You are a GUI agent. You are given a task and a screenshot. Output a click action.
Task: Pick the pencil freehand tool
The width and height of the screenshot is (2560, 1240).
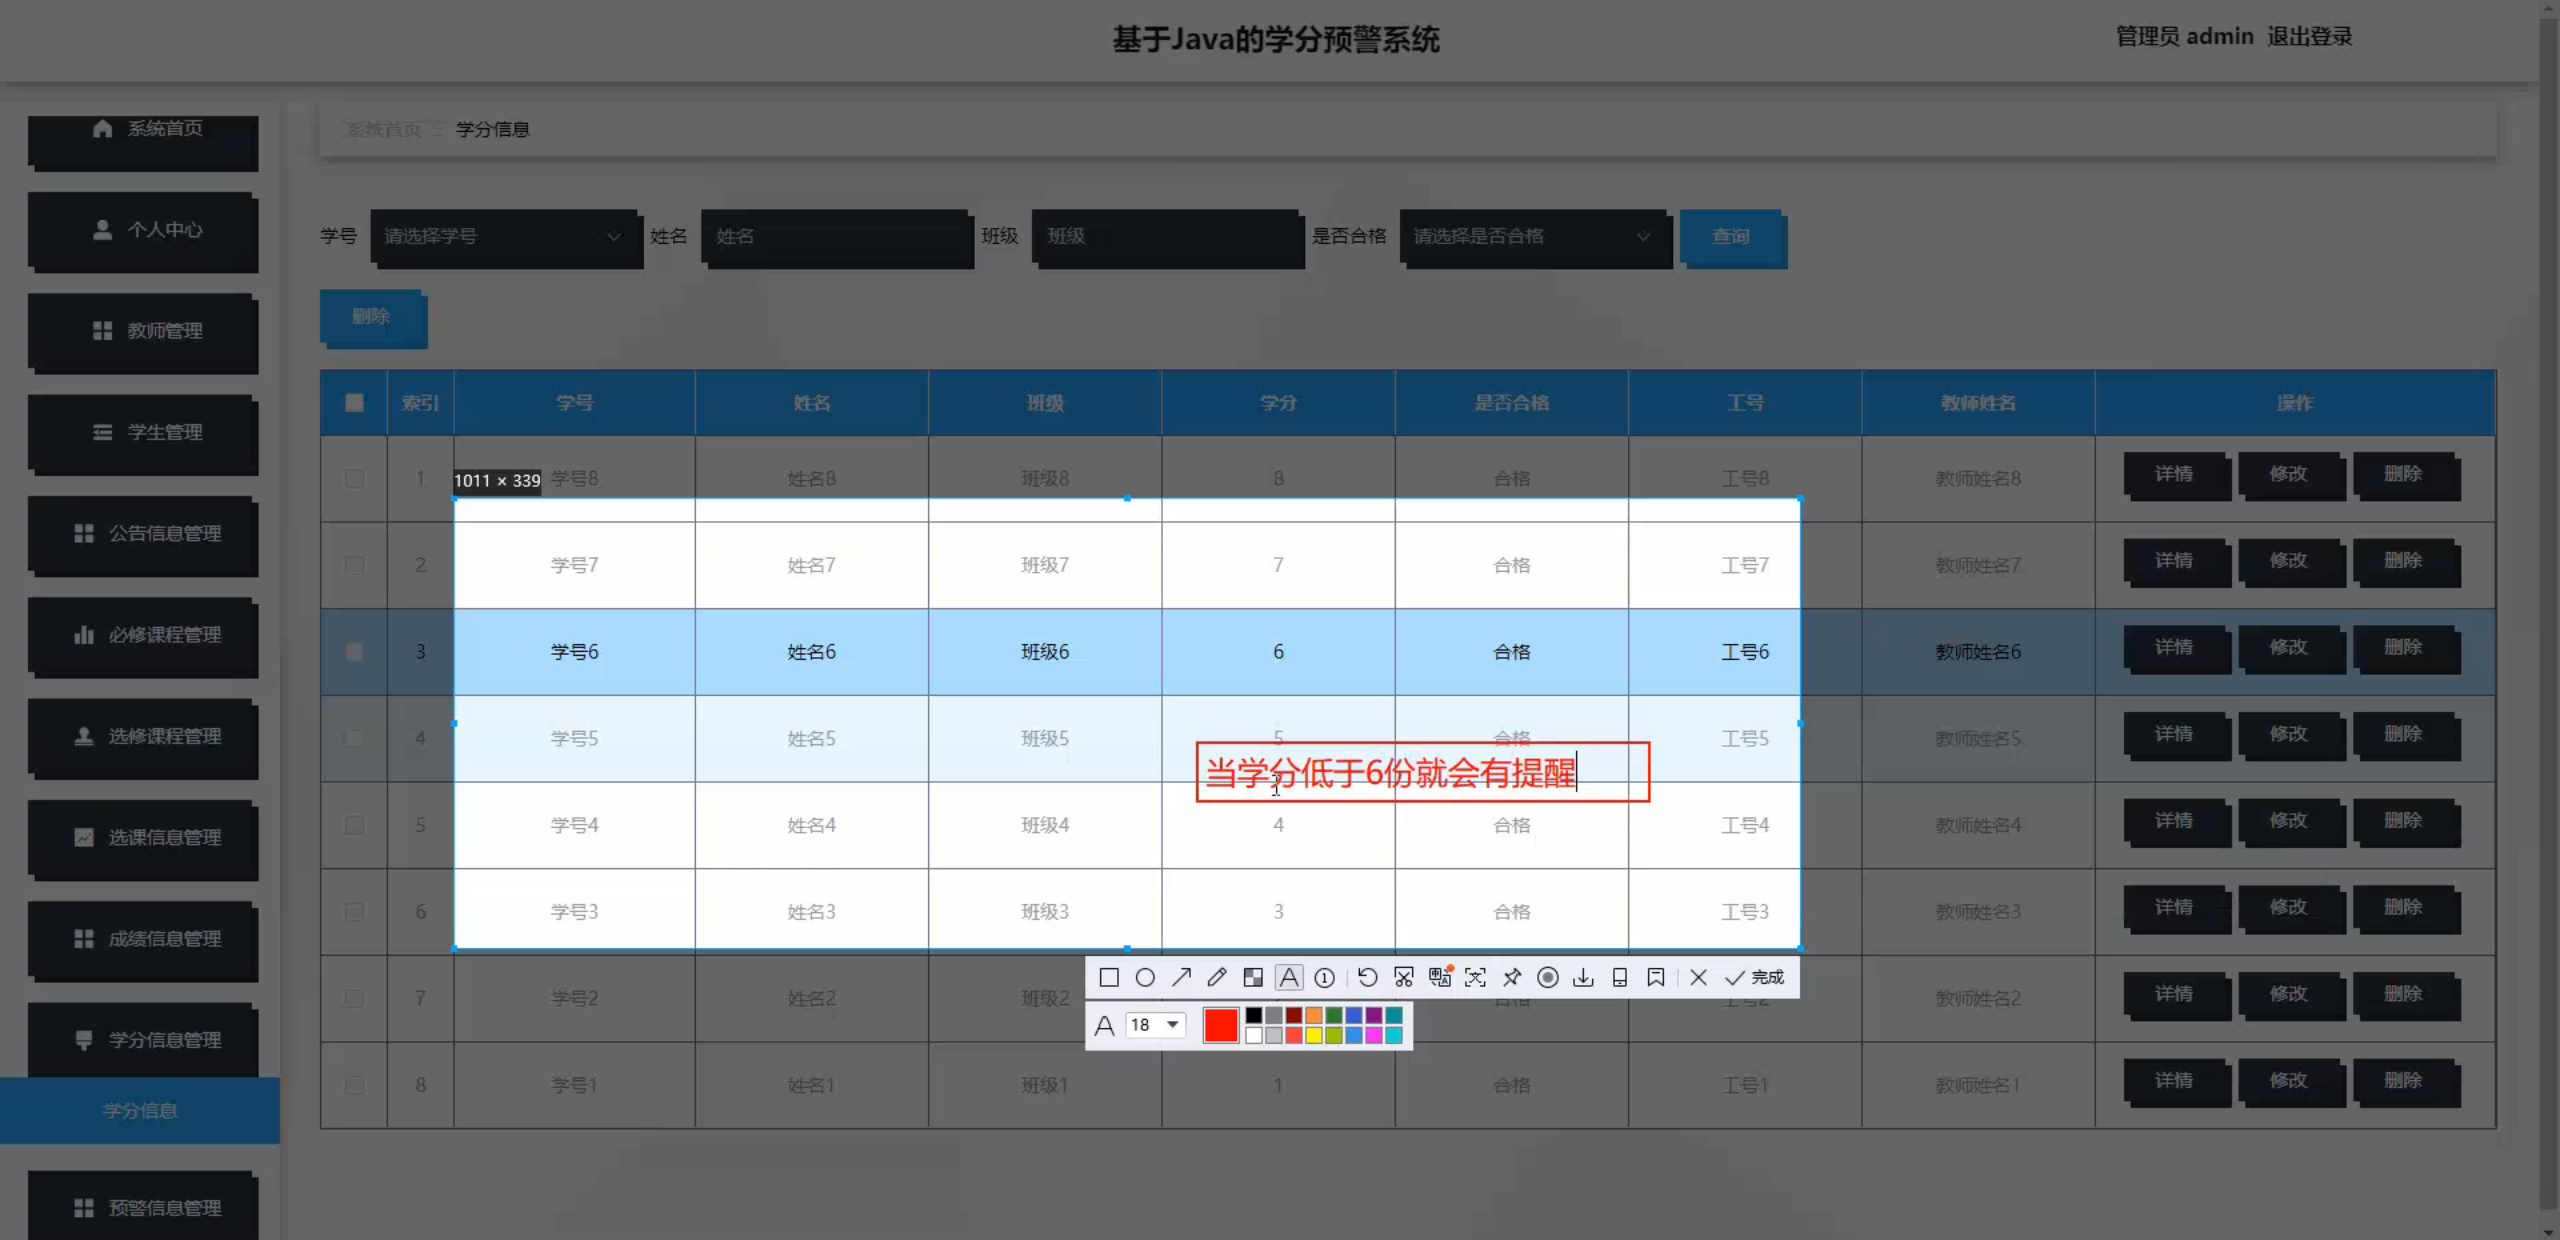1217,977
